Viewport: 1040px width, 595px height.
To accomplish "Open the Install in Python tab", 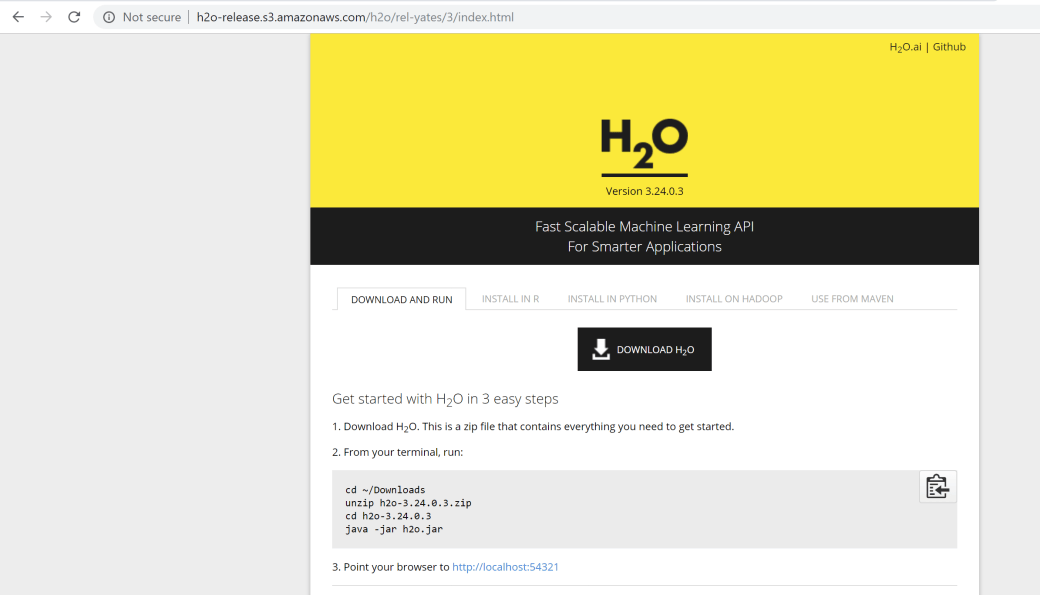I will (x=612, y=298).
